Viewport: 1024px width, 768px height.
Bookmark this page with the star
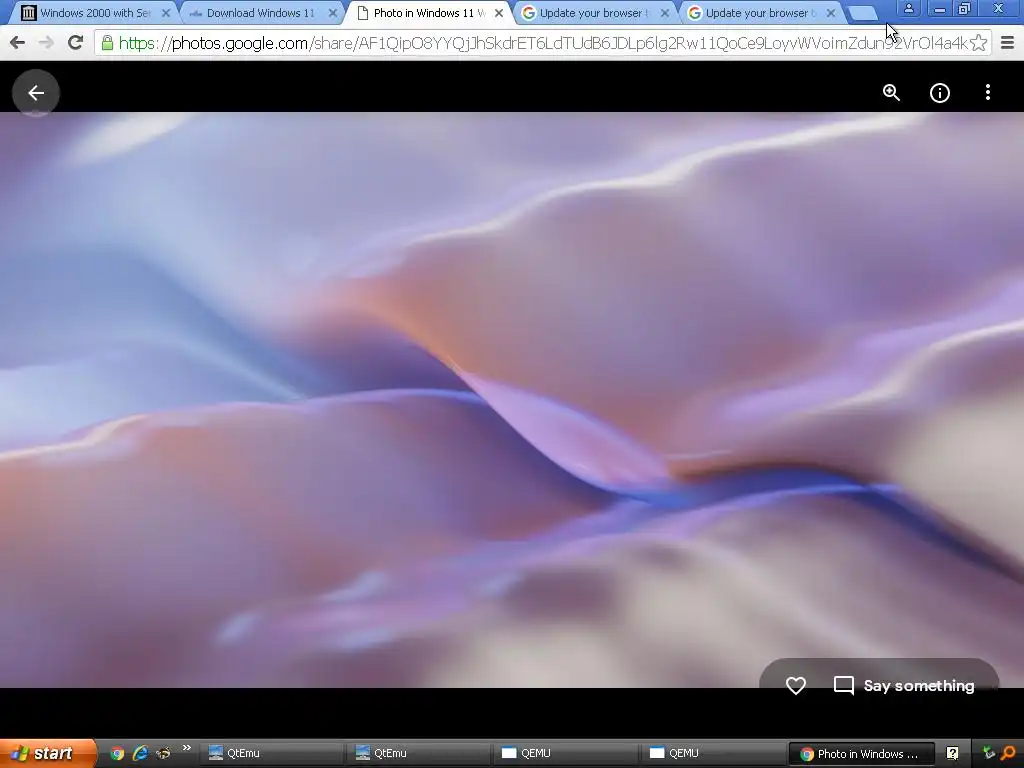tap(978, 43)
